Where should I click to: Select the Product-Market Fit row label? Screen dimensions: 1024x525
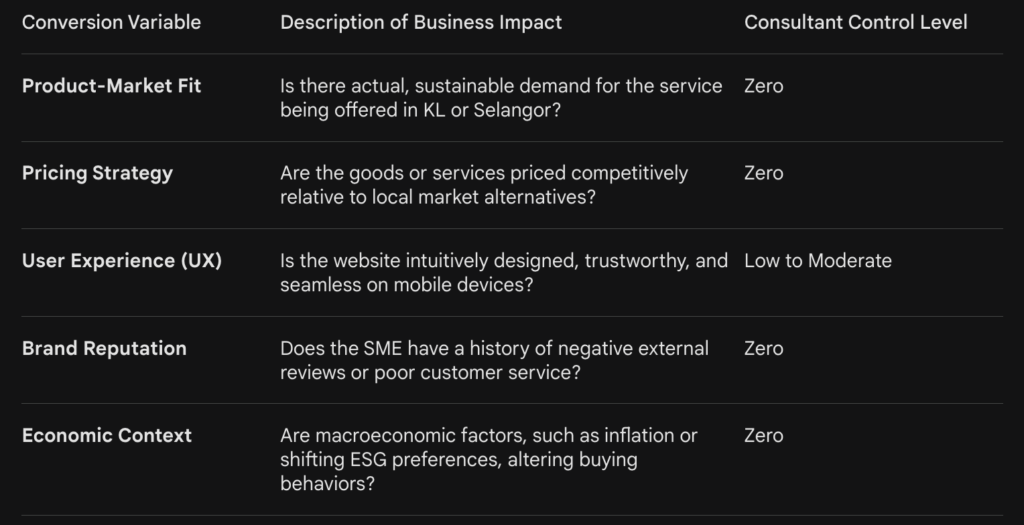[x=111, y=86]
